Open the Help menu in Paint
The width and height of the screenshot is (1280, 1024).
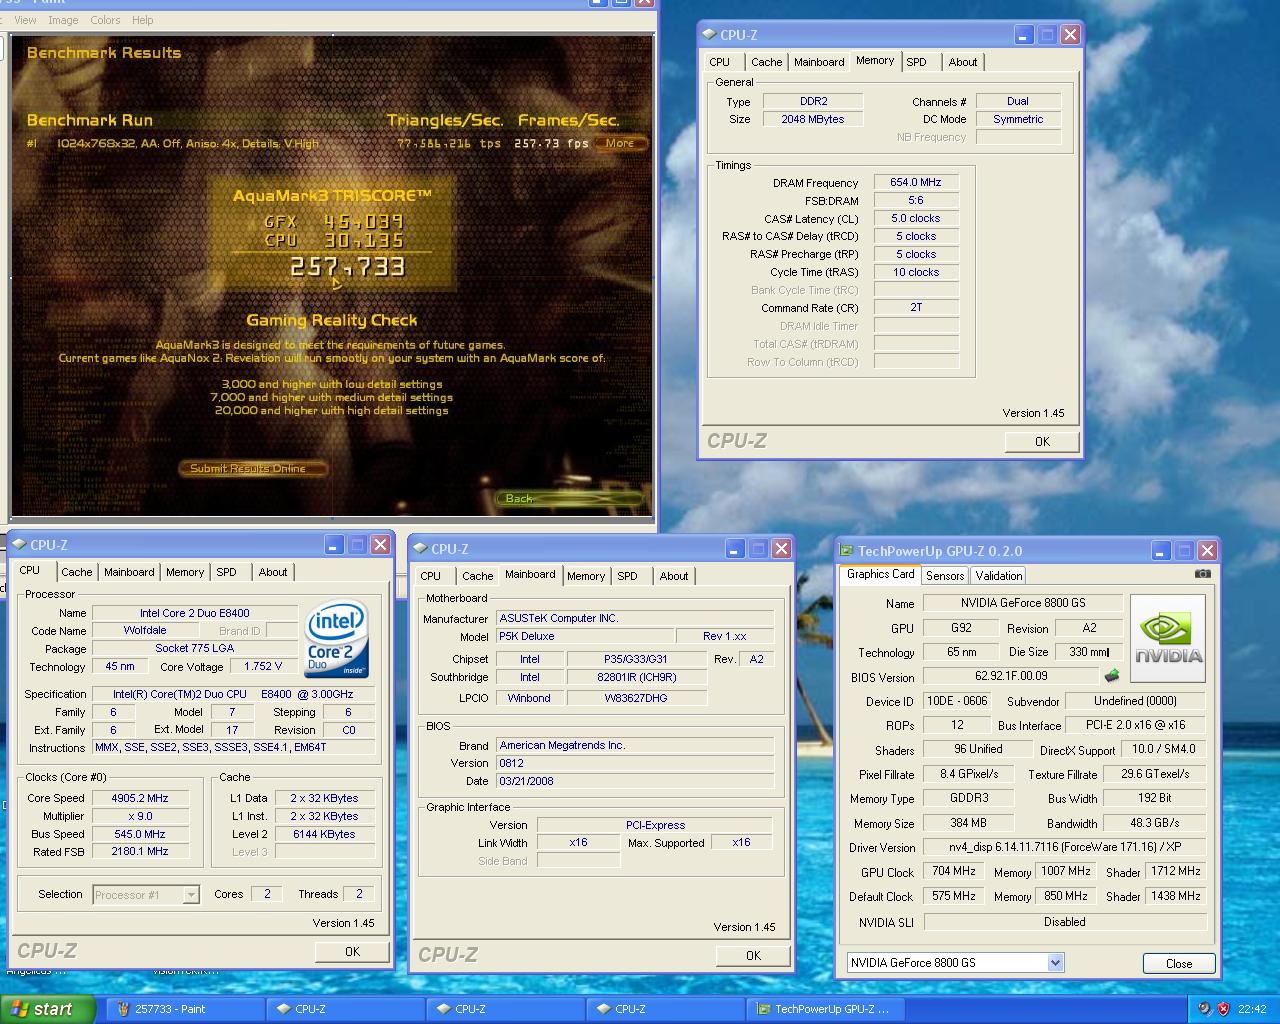coord(143,20)
